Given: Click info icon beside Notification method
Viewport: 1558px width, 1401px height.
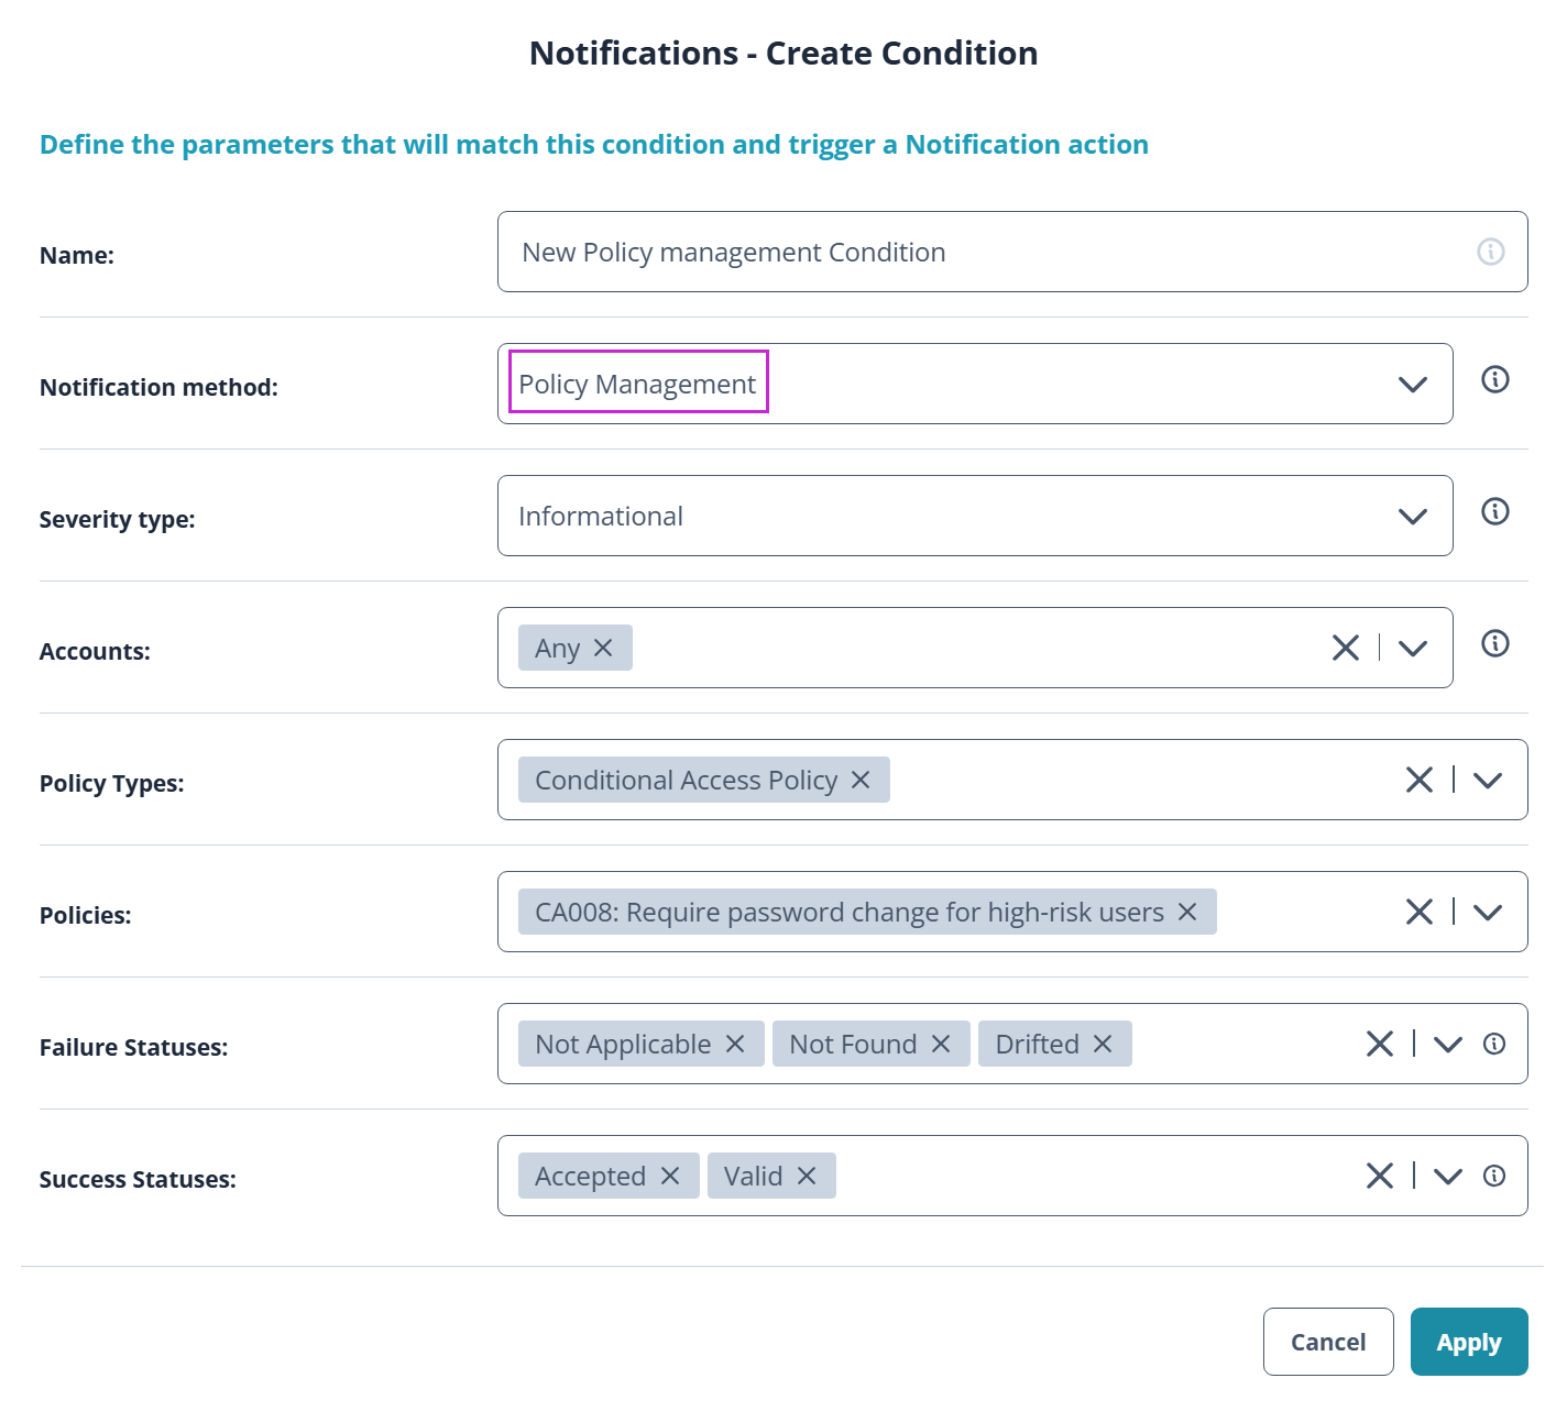Looking at the screenshot, I should pyautogui.click(x=1494, y=380).
